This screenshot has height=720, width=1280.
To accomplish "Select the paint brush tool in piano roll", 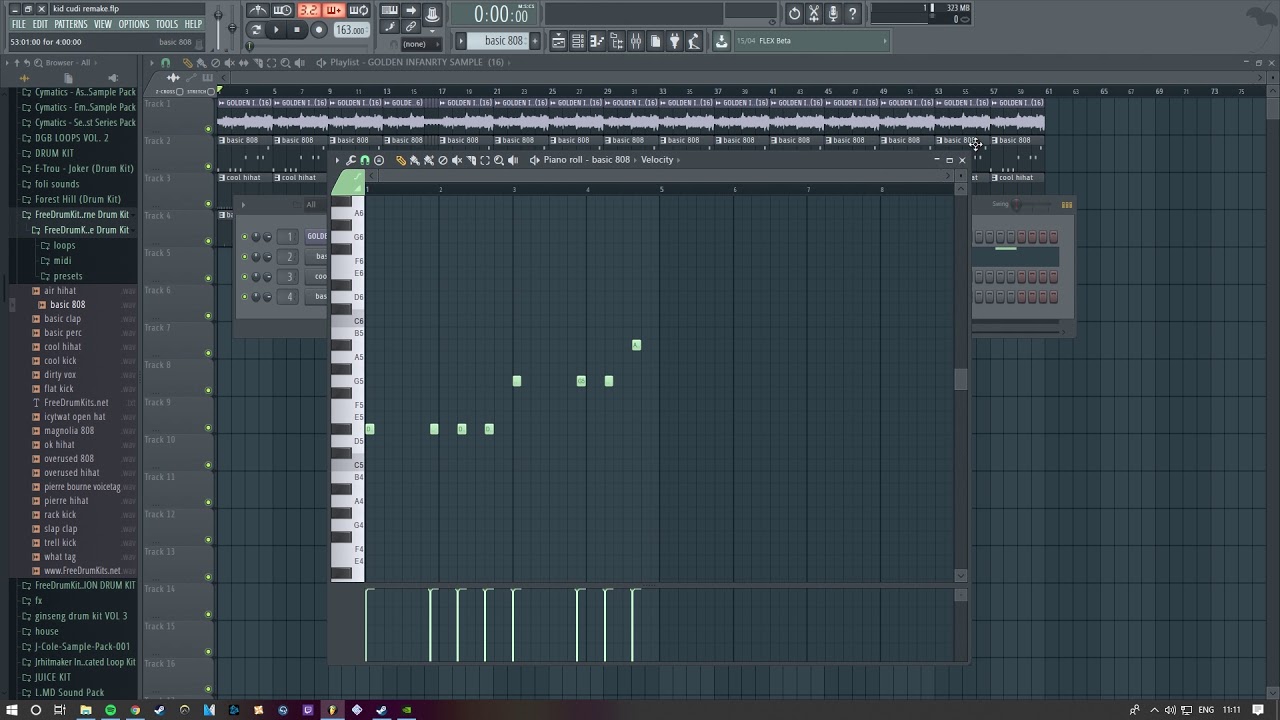I will [414, 160].
